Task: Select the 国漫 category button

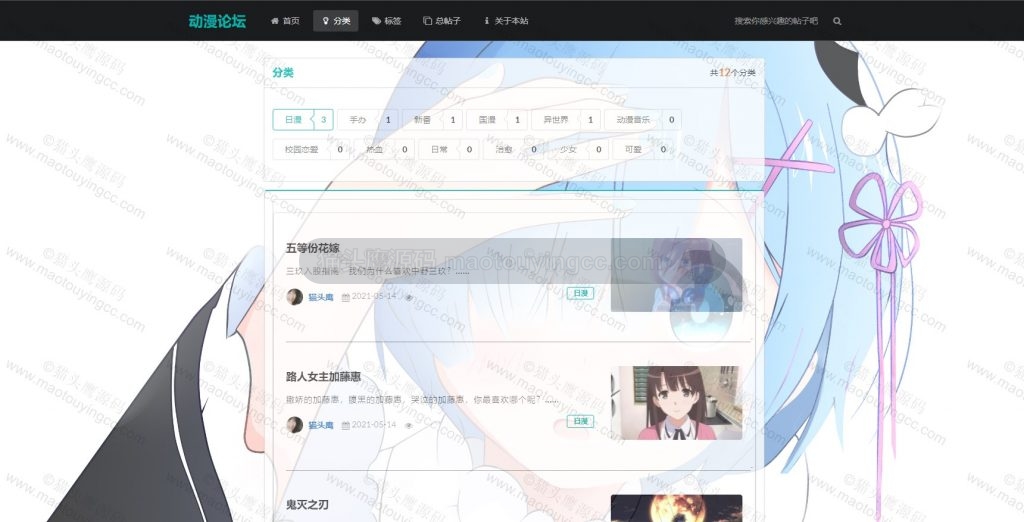Action: [x=497, y=120]
